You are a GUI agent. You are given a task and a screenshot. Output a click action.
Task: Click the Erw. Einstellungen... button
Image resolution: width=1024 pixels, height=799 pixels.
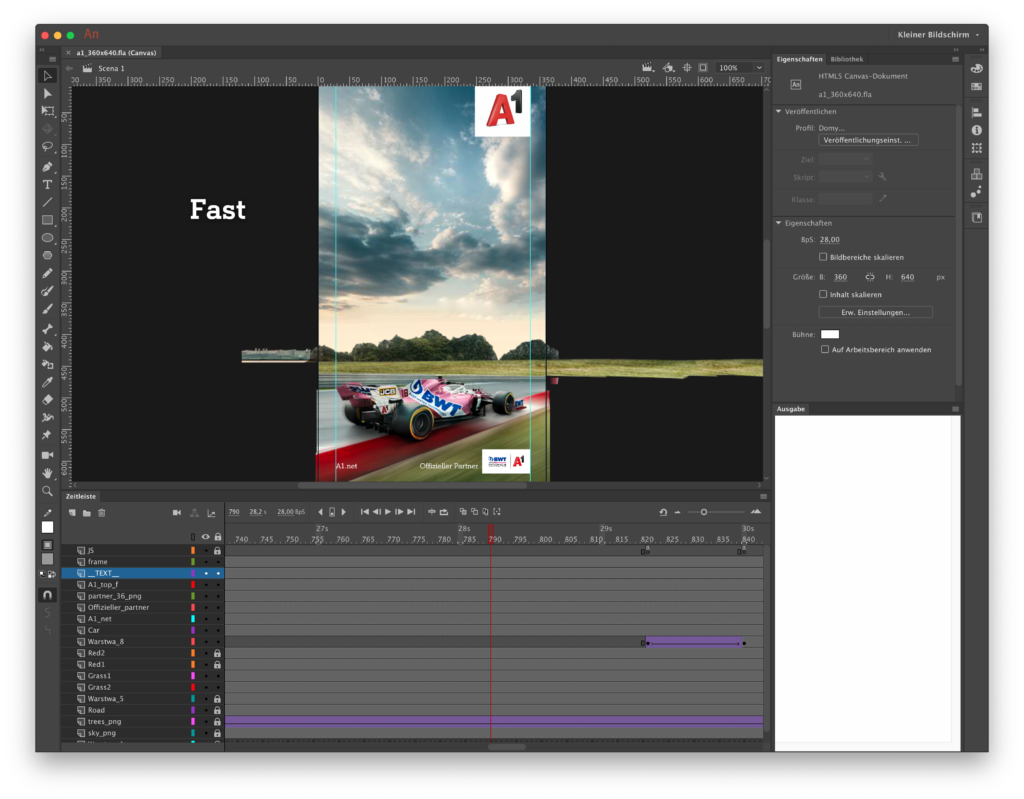(875, 312)
